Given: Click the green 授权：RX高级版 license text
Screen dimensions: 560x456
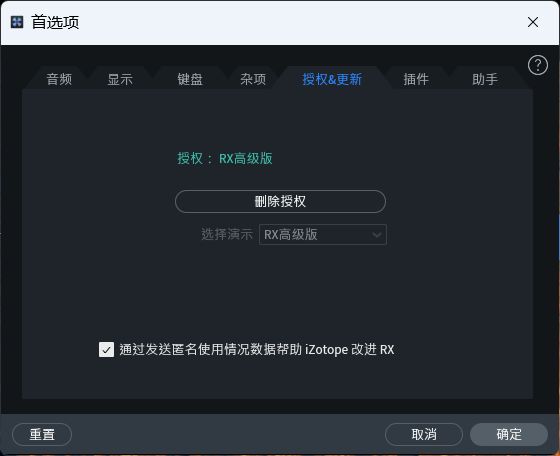Looking at the screenshot, I should [x=225, y=158].
